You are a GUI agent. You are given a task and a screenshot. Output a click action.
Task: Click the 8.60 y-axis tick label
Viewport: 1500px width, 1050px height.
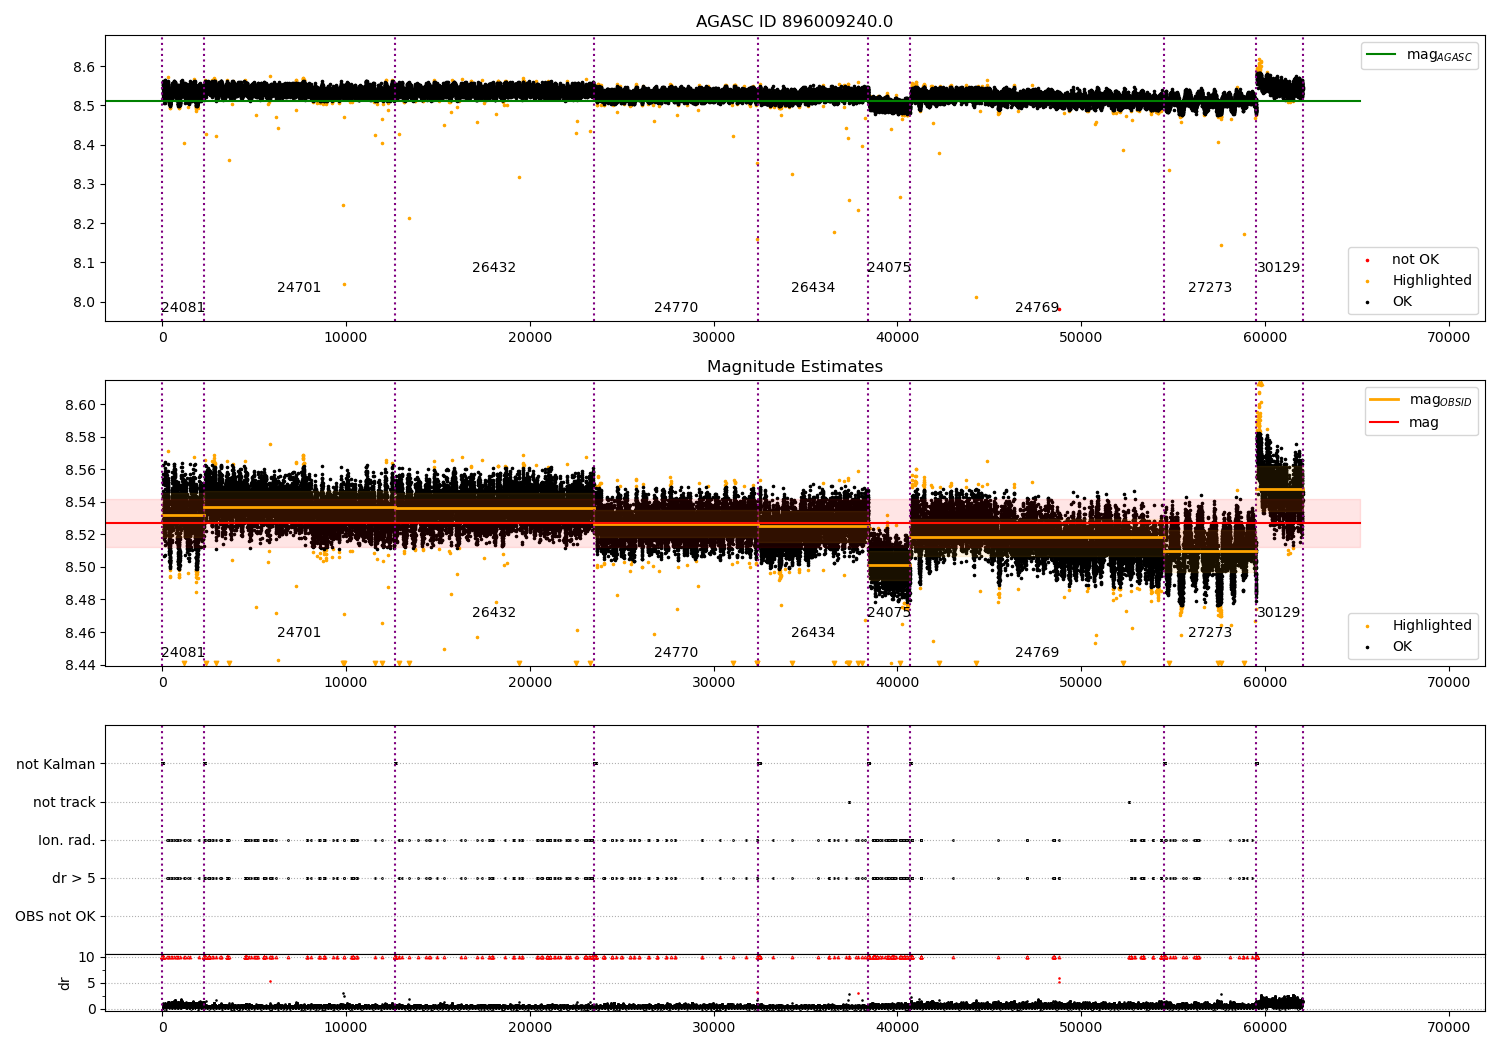pos(80,406)
